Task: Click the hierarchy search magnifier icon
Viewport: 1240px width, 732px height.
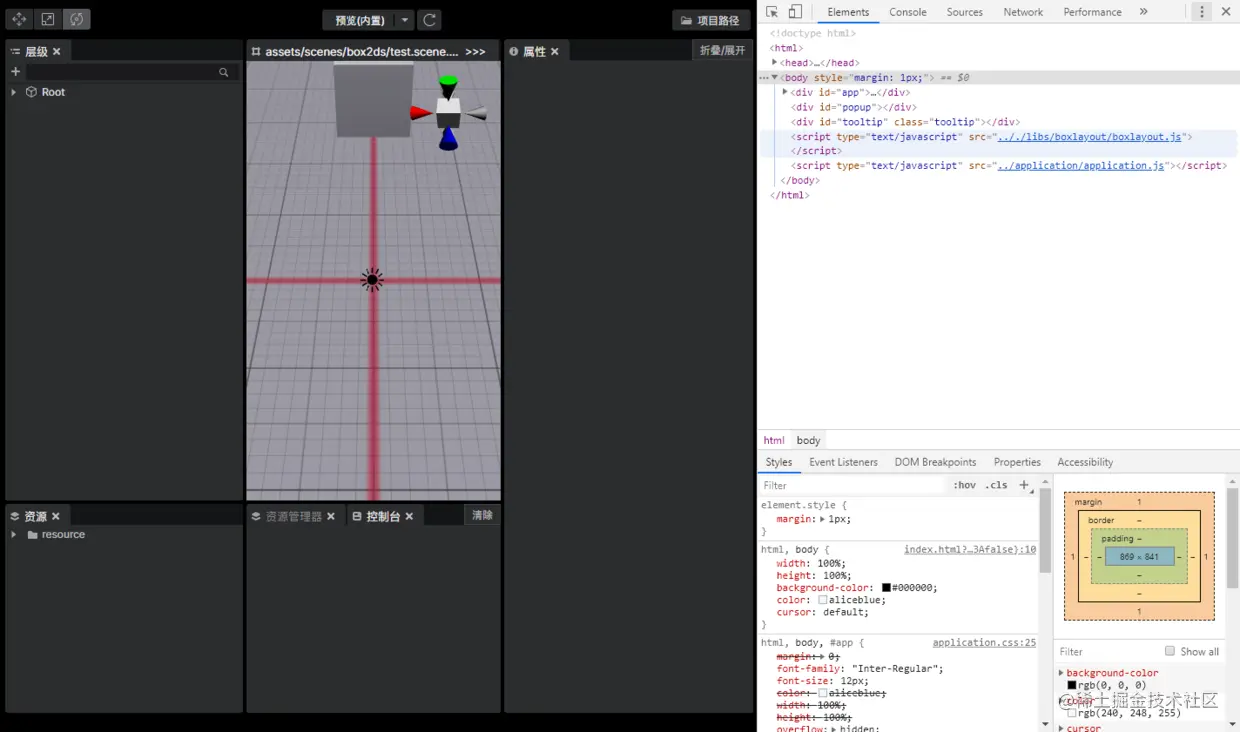Action: point(224,72)
